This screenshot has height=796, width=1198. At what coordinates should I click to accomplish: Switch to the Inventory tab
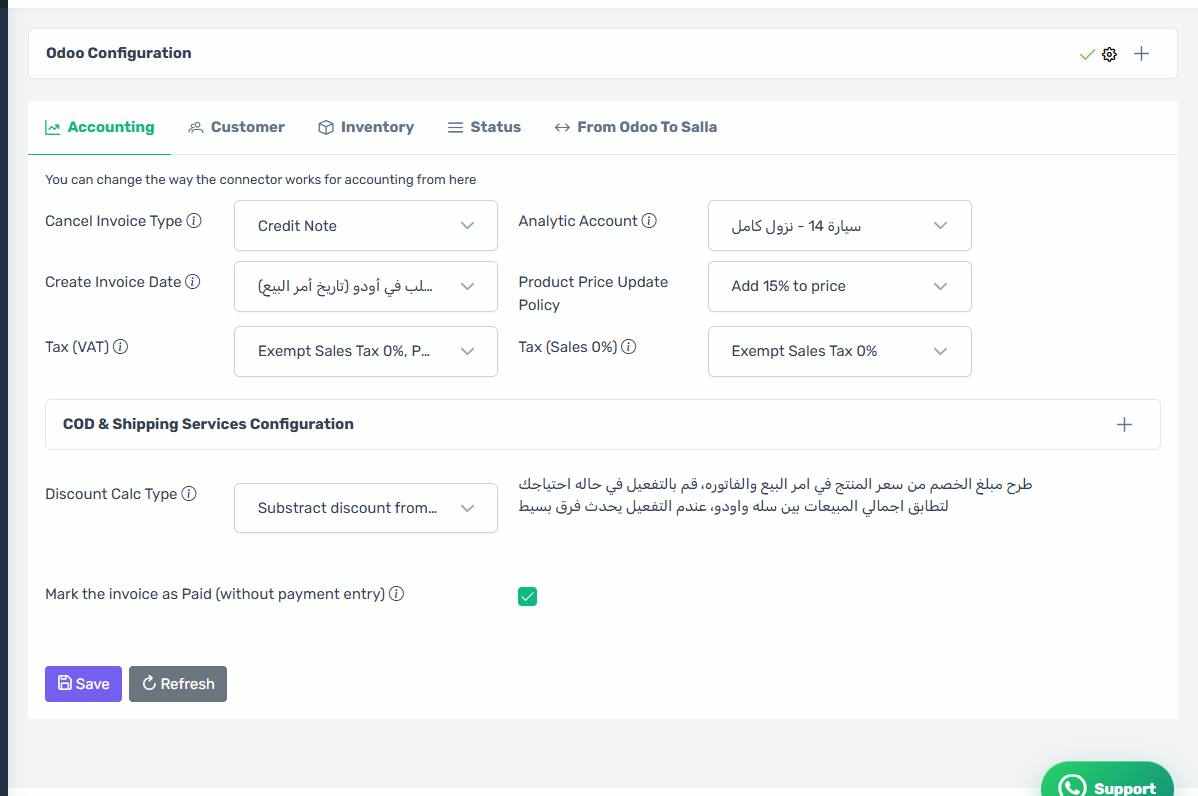tap(366, 128)
